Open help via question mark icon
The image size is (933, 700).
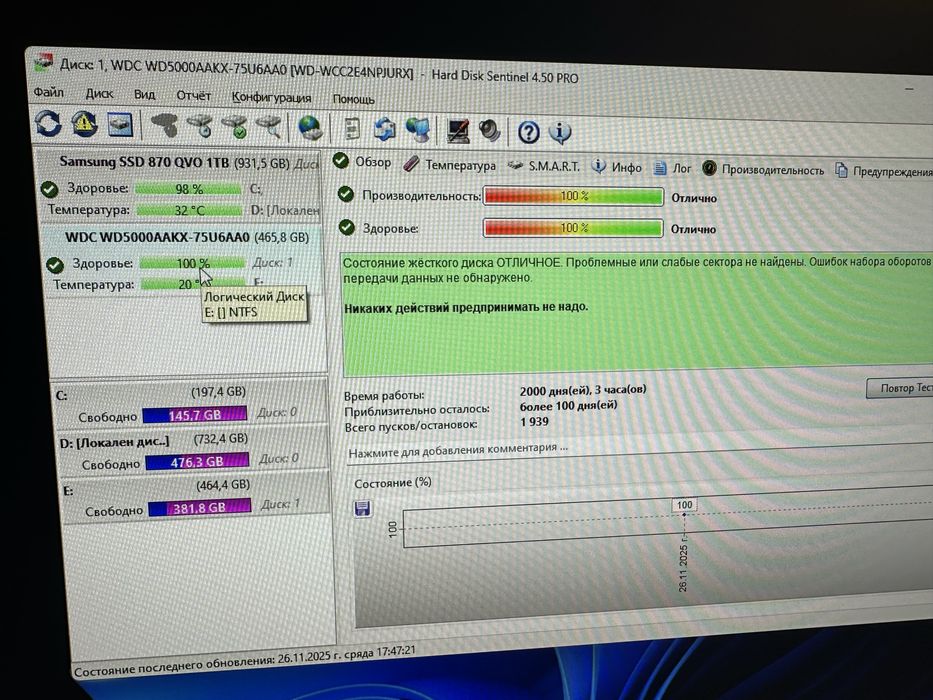(x=528, y=132)
